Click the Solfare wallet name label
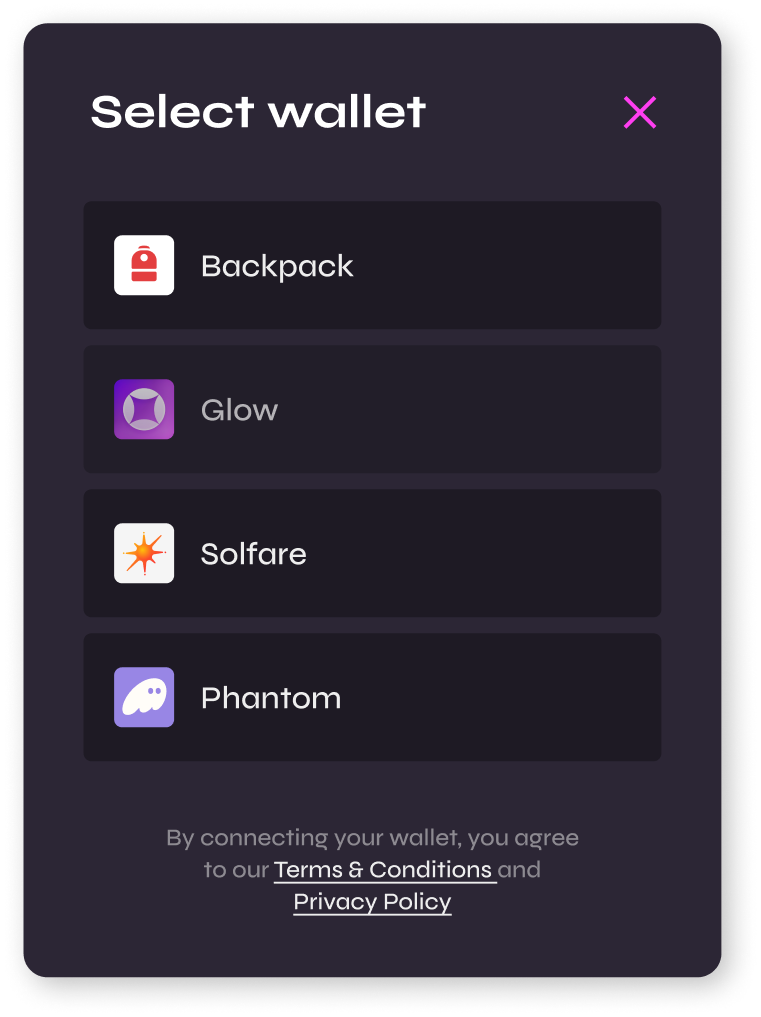761x1017 pixels. point(253,554)
